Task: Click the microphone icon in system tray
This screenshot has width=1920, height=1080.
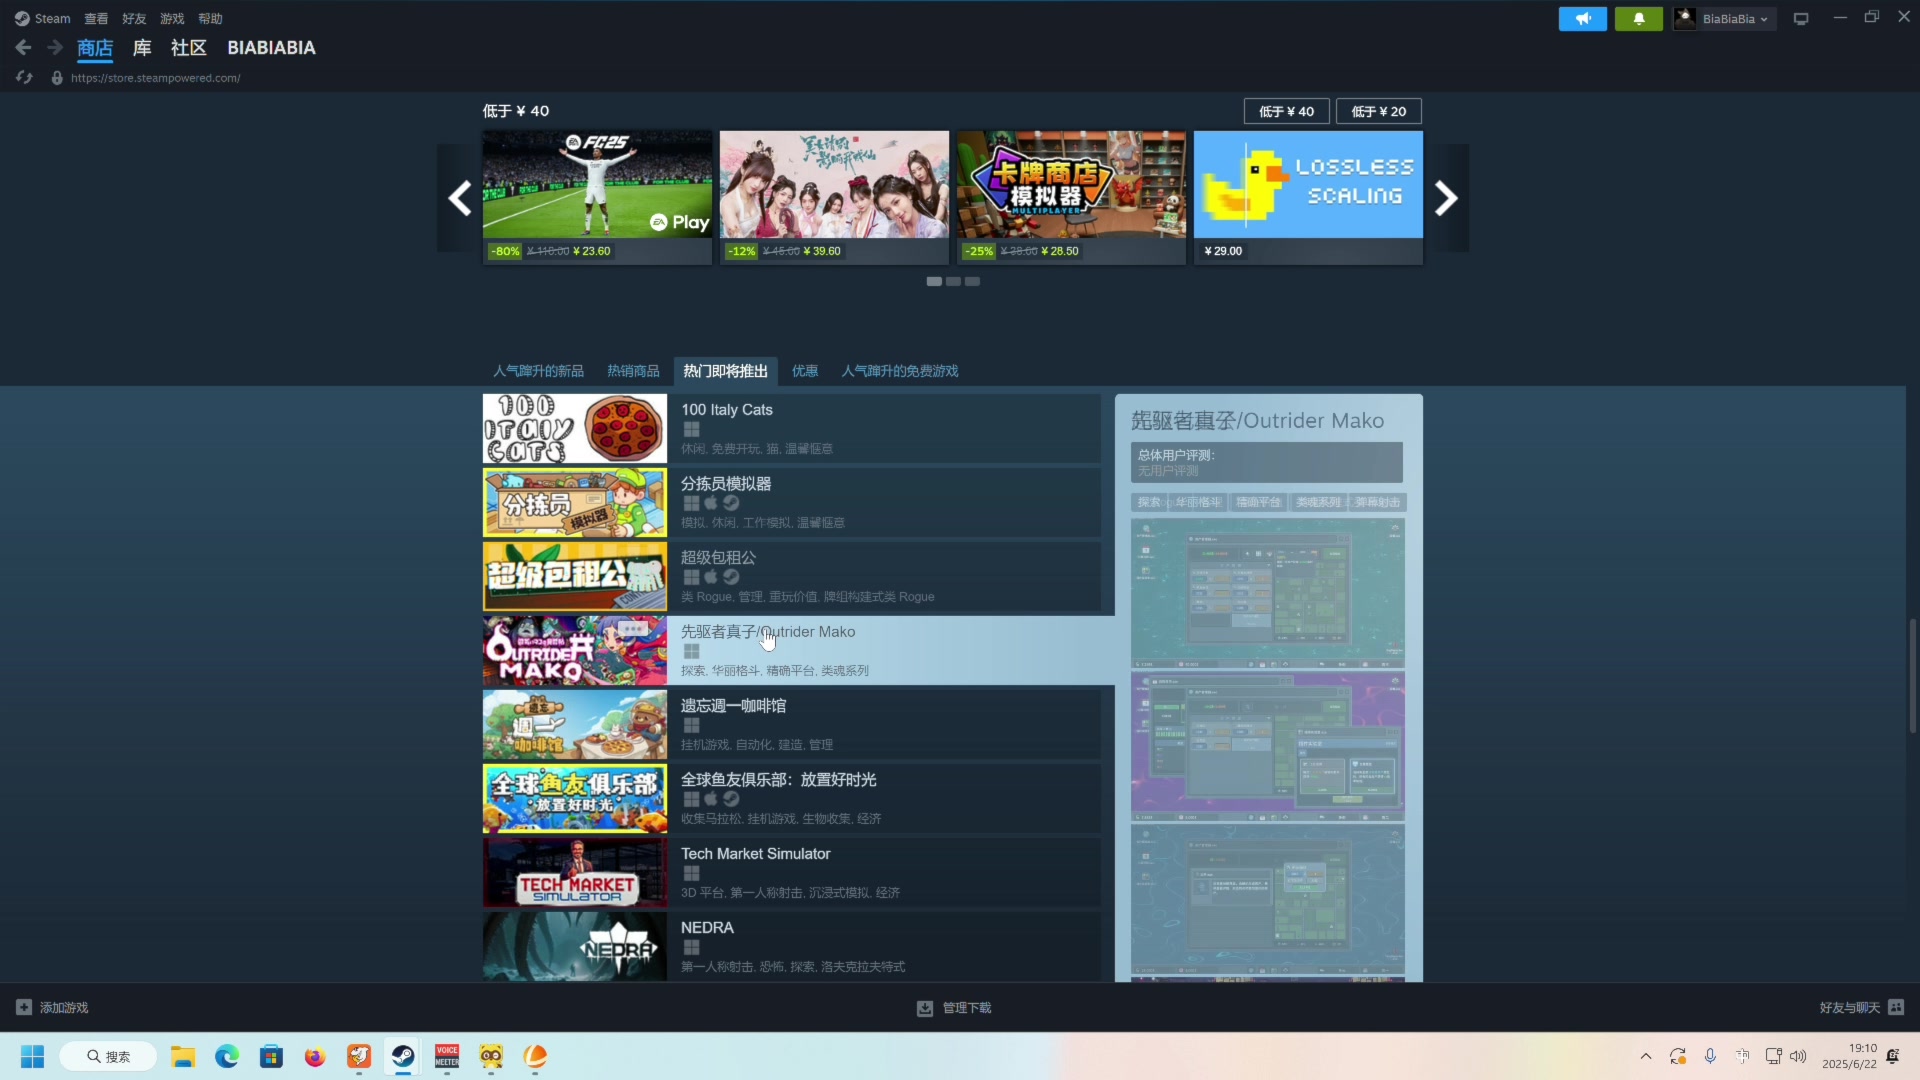Action: [x=1710, y=1056]
